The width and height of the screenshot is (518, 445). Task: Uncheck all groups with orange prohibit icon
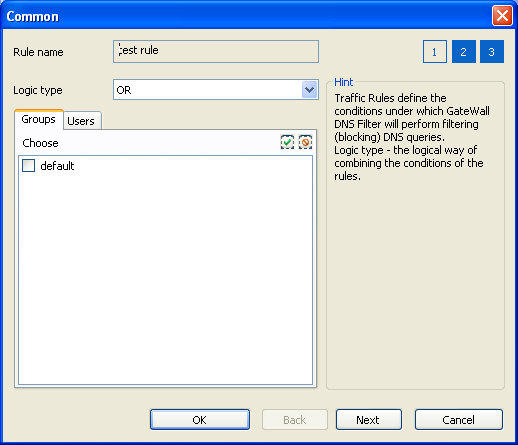point(305,142)
